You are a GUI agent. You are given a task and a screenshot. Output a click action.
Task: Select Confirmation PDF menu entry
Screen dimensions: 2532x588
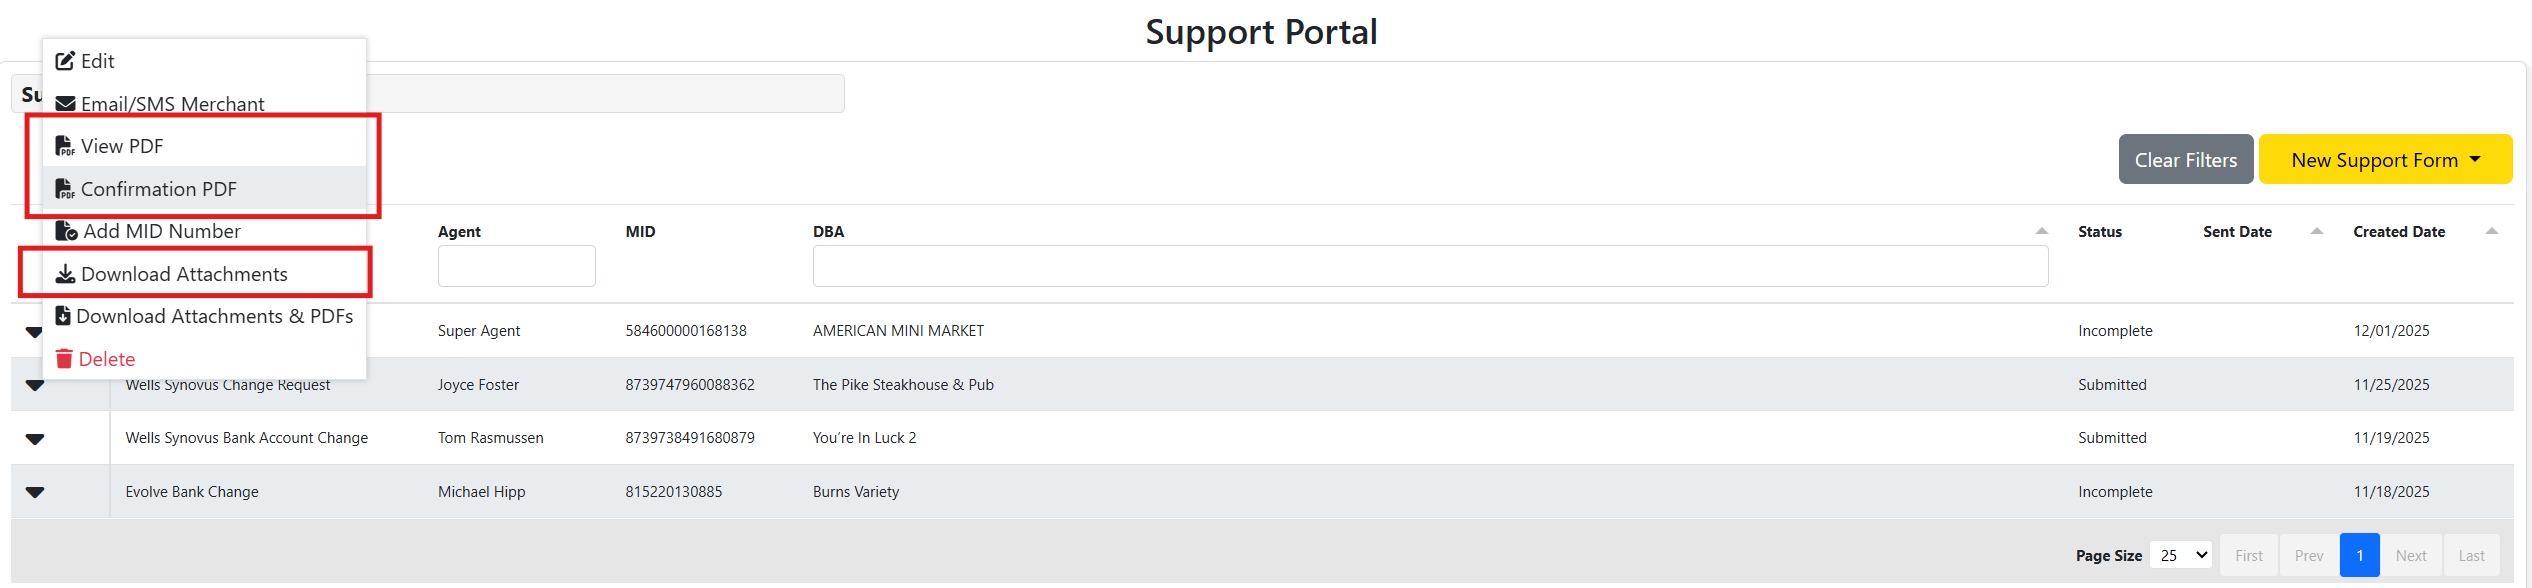204,189
